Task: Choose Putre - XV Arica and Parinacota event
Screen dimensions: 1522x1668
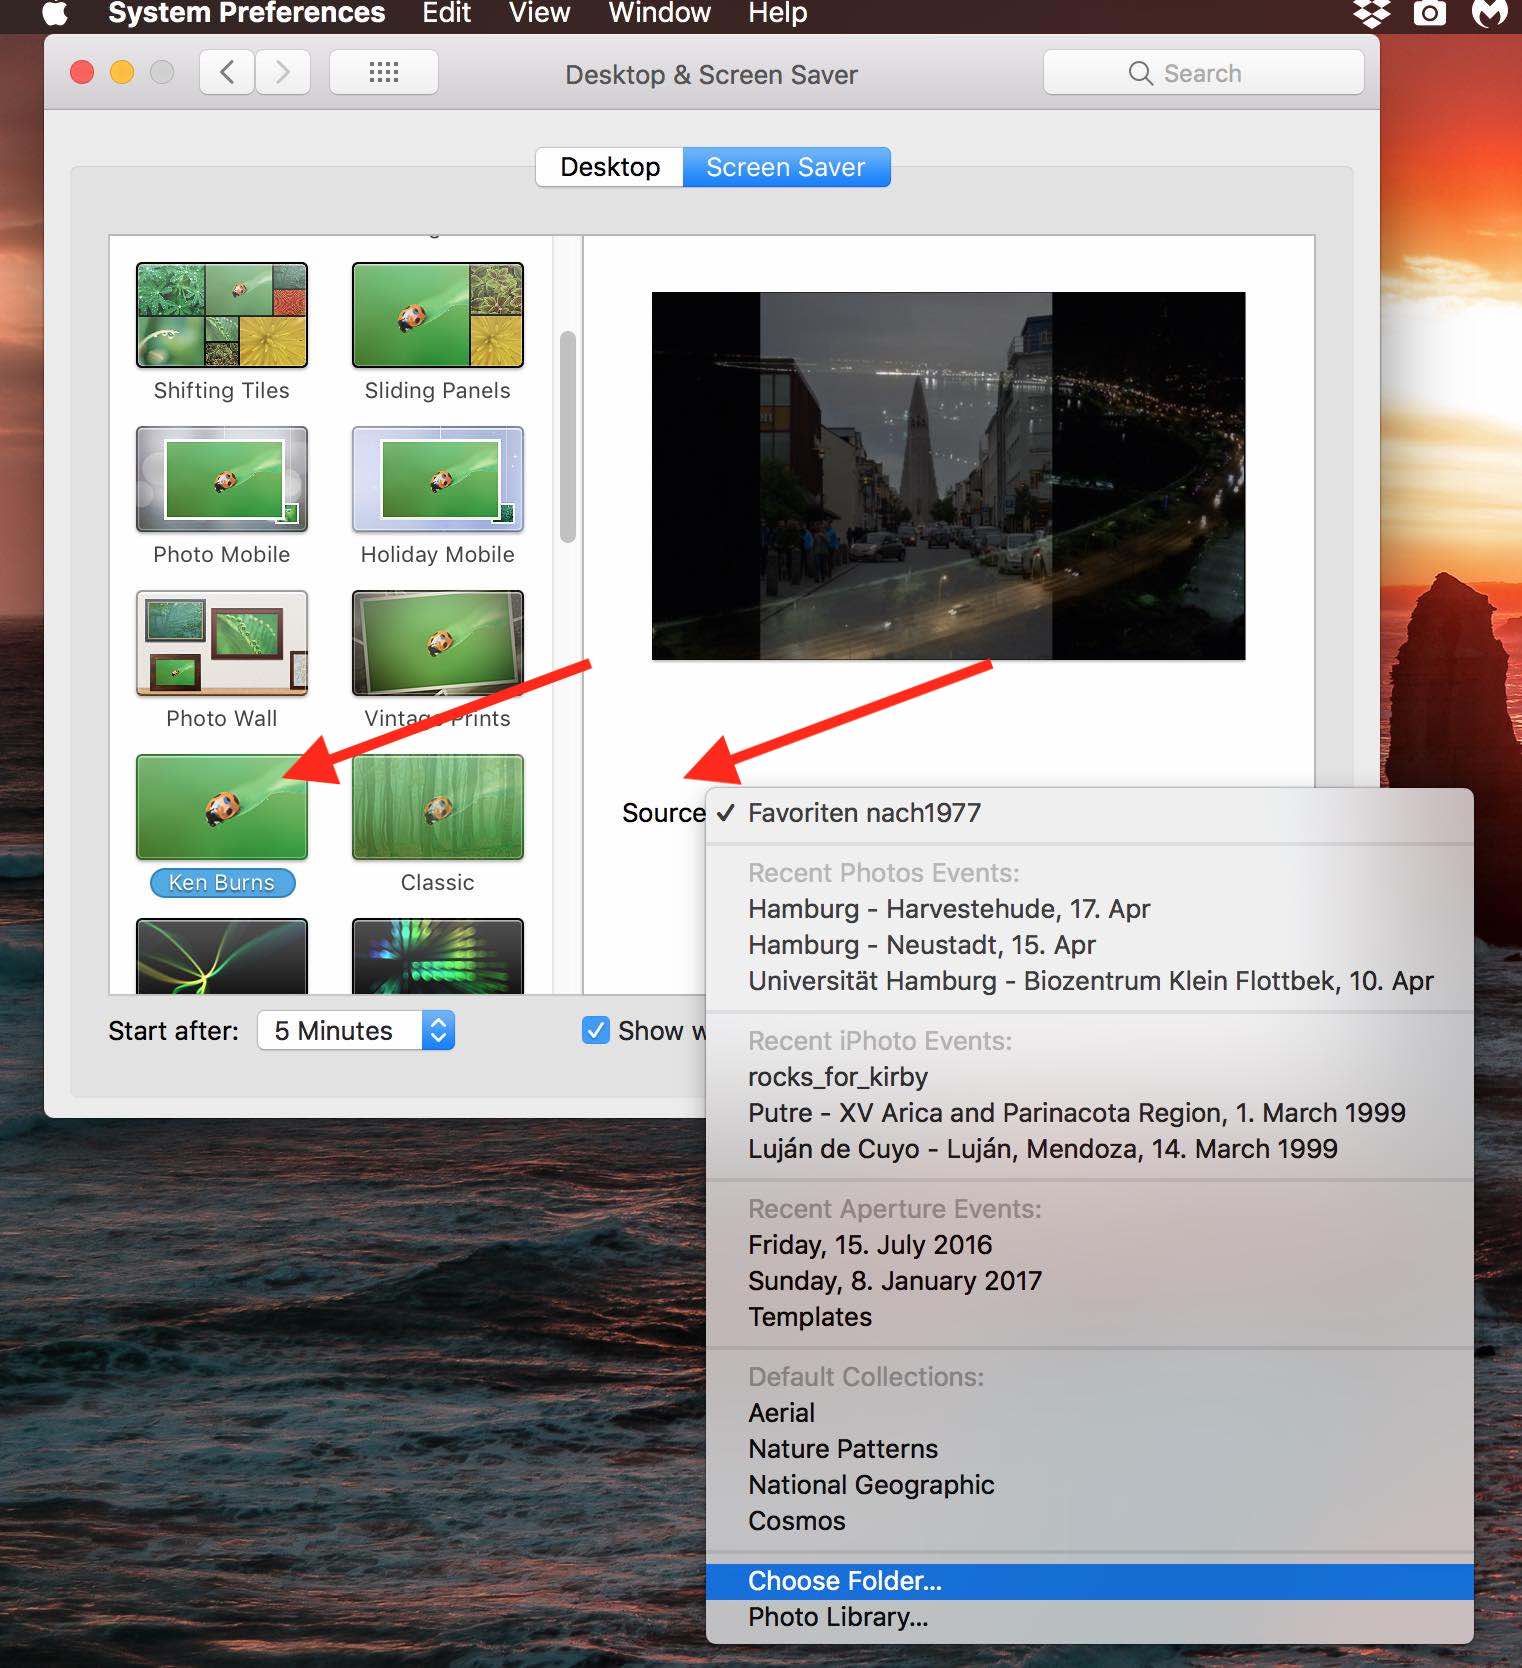Action: pos(1089,1113)
